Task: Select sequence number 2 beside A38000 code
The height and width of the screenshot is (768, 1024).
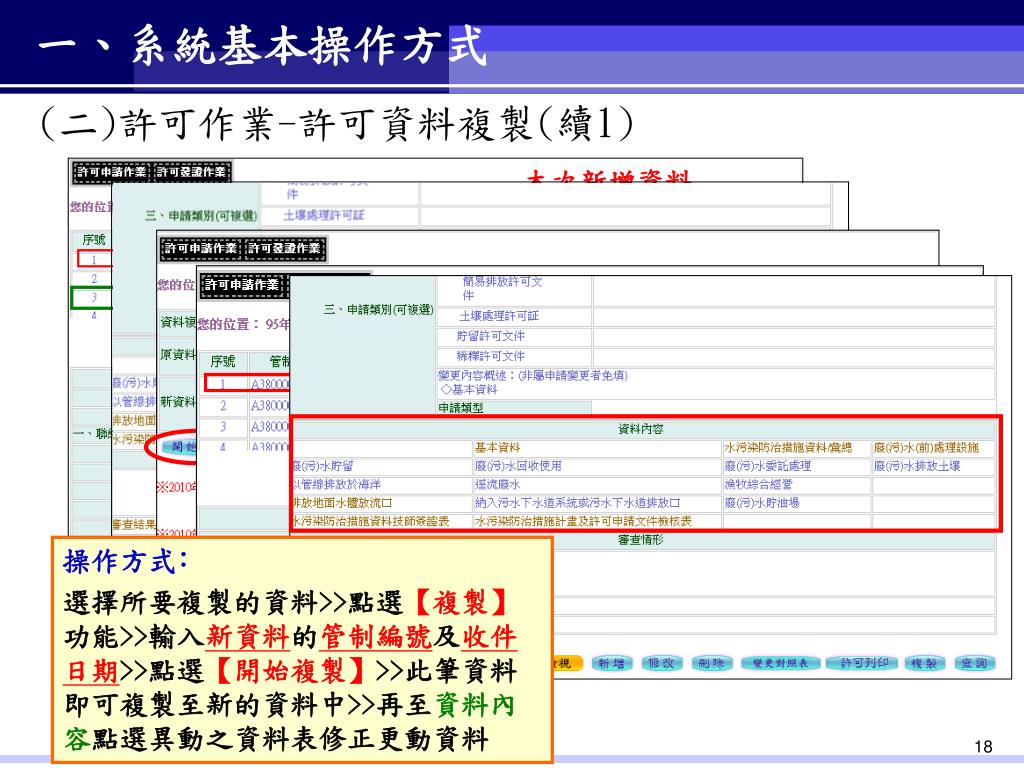Action: point(223,406)
